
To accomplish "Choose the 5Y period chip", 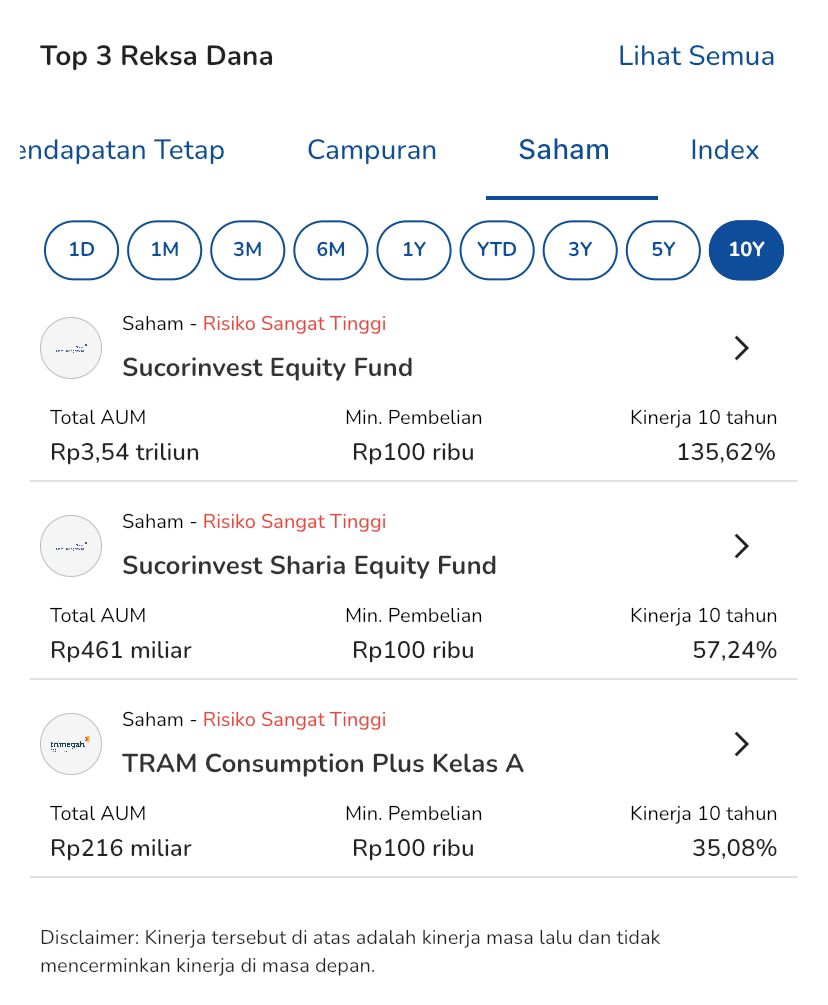I will (x=663, y=249).
